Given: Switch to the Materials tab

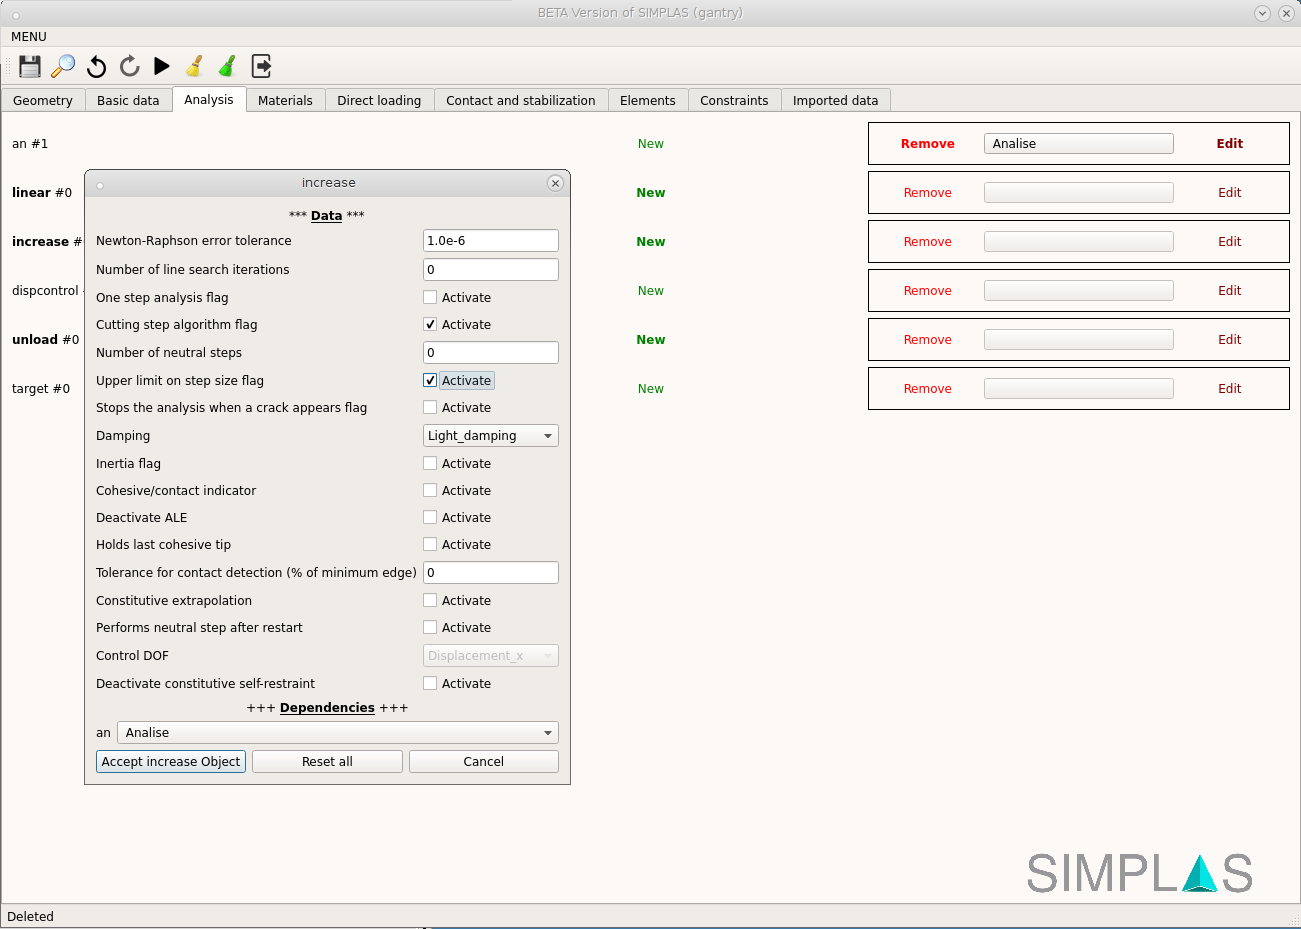Looking at the screenshot, I should point(285,100).
